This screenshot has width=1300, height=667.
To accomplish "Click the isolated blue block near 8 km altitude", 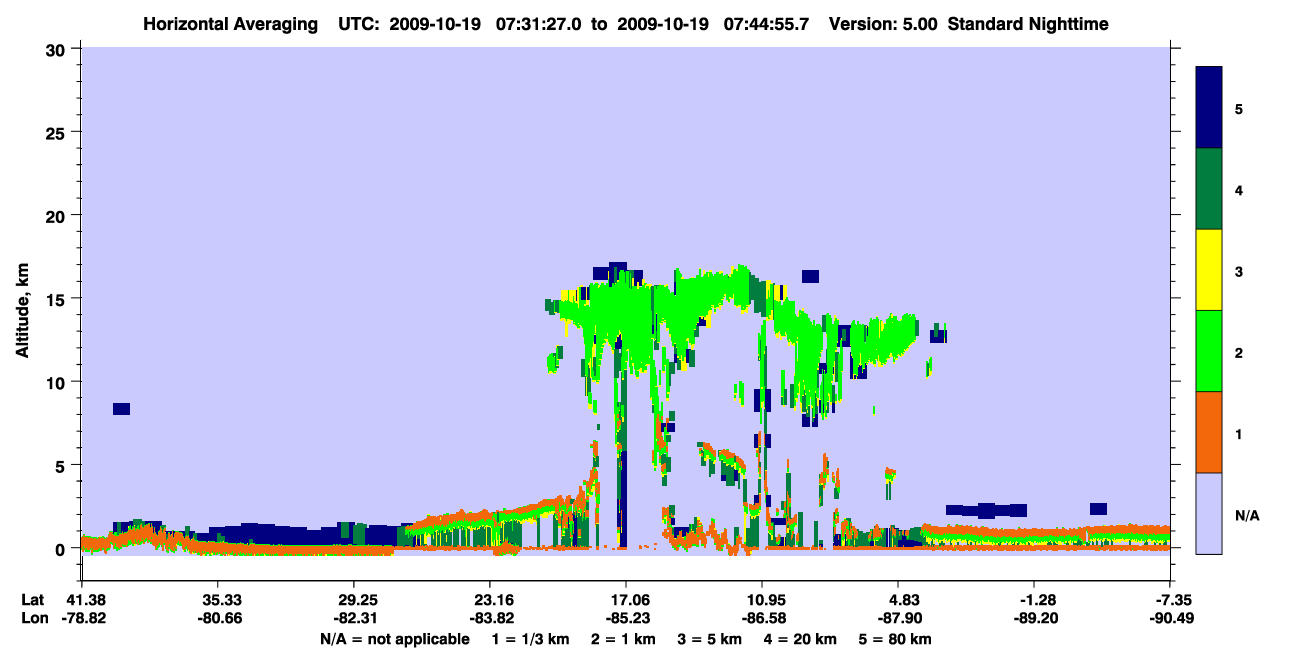I will 121,409.
